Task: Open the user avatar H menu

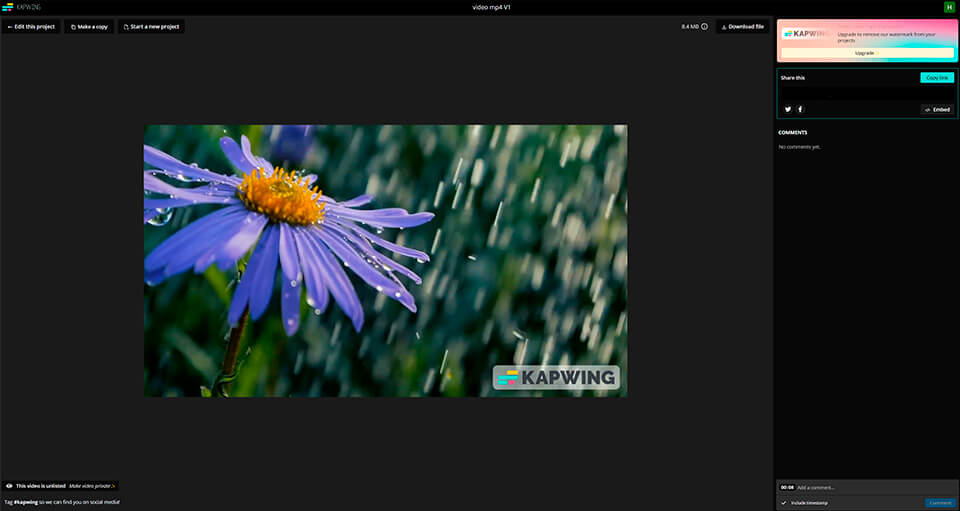Action: [949, 7]
